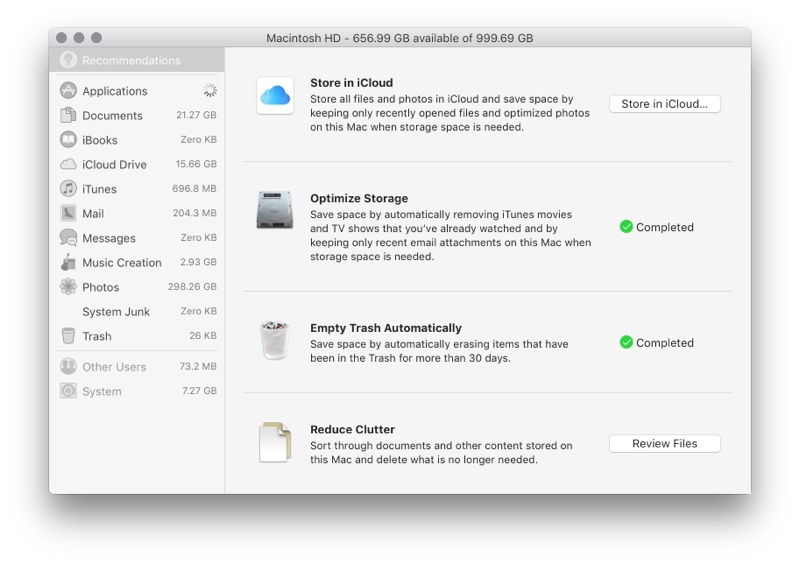Viewport: 800px width, 564px height.
Task: Open the Trash category
Action: (138, 336)
